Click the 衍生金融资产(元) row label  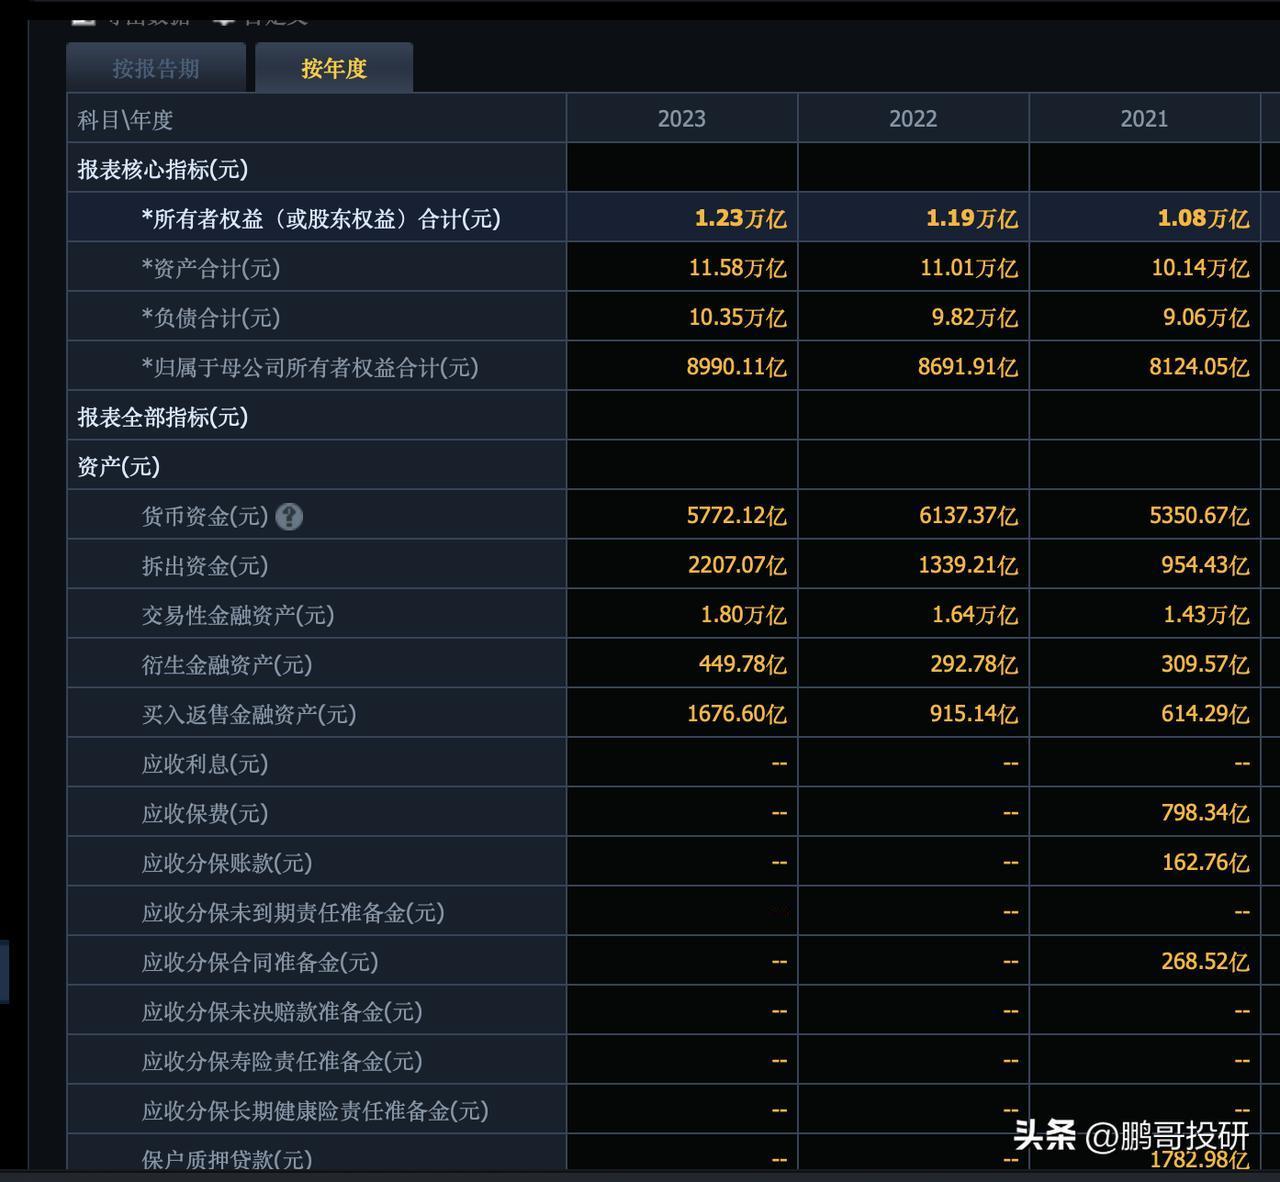(x=227, y=665)
